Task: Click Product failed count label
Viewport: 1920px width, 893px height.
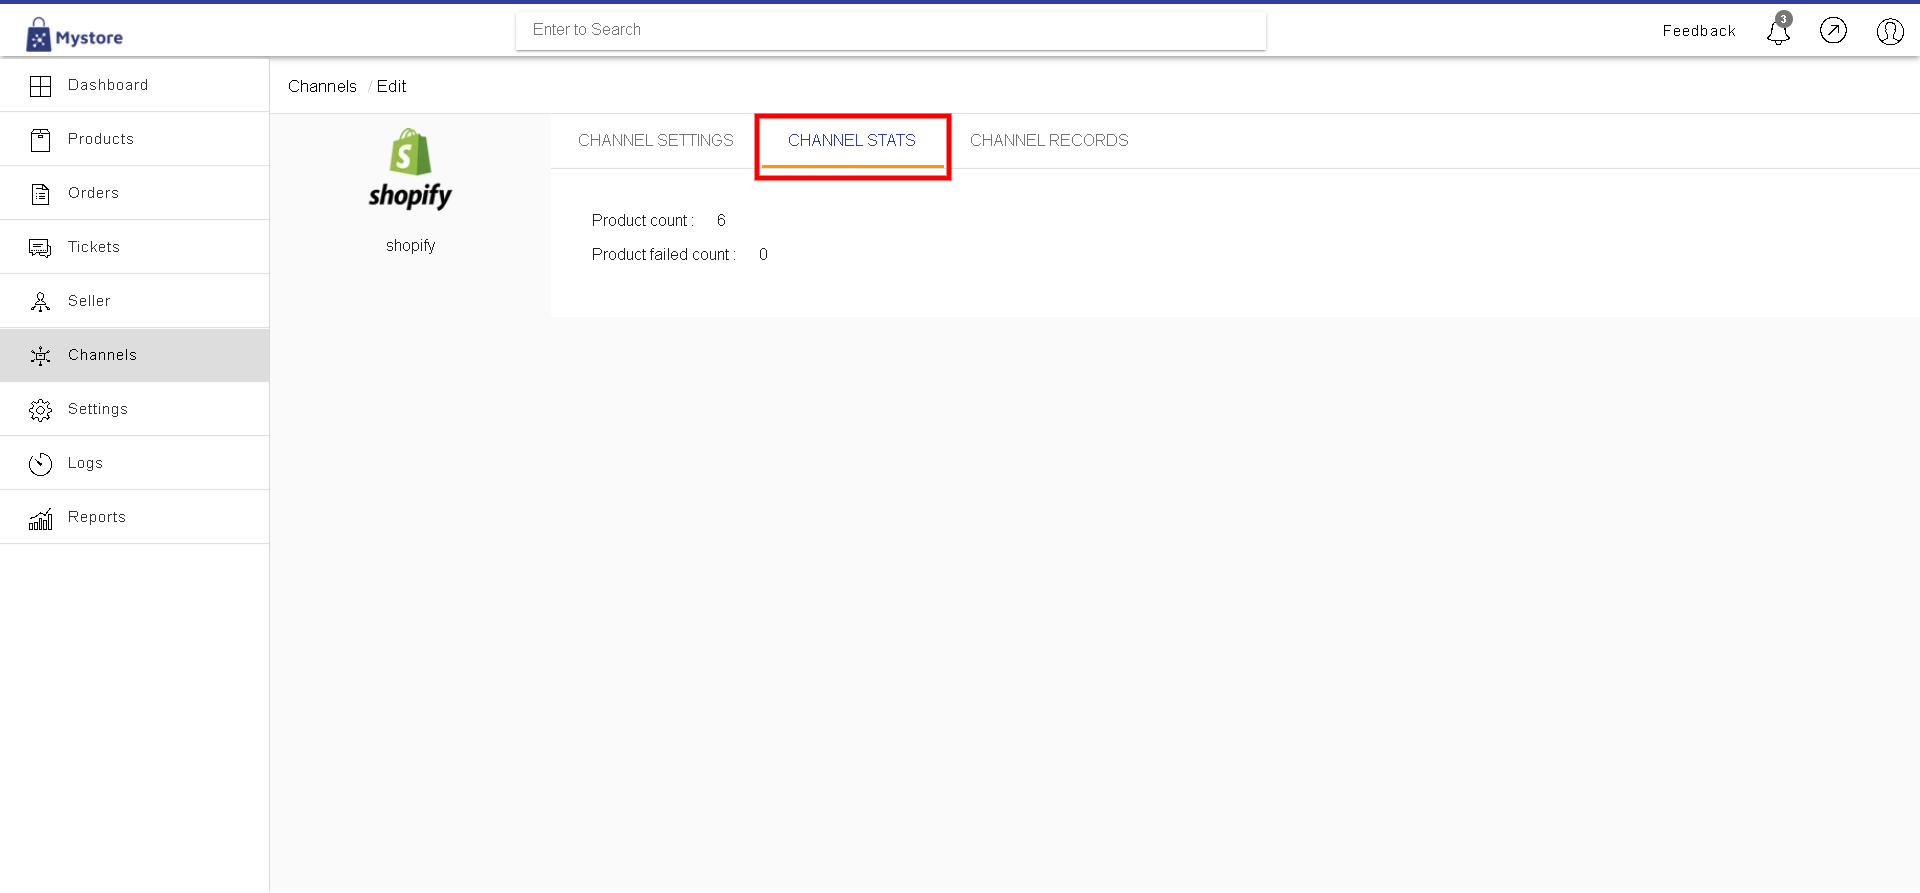Action: (x=664, y=255)
